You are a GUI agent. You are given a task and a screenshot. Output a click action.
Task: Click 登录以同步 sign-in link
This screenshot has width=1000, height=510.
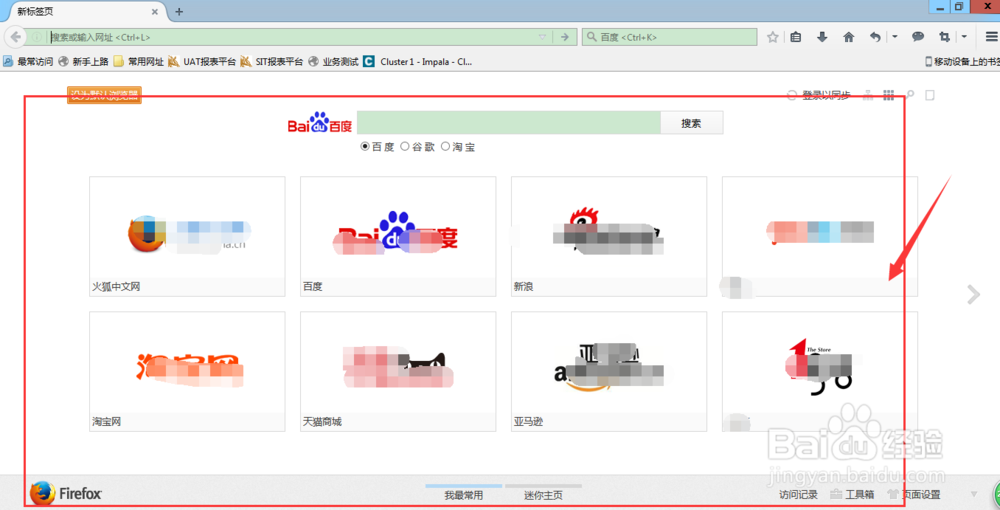click(826, 96)
